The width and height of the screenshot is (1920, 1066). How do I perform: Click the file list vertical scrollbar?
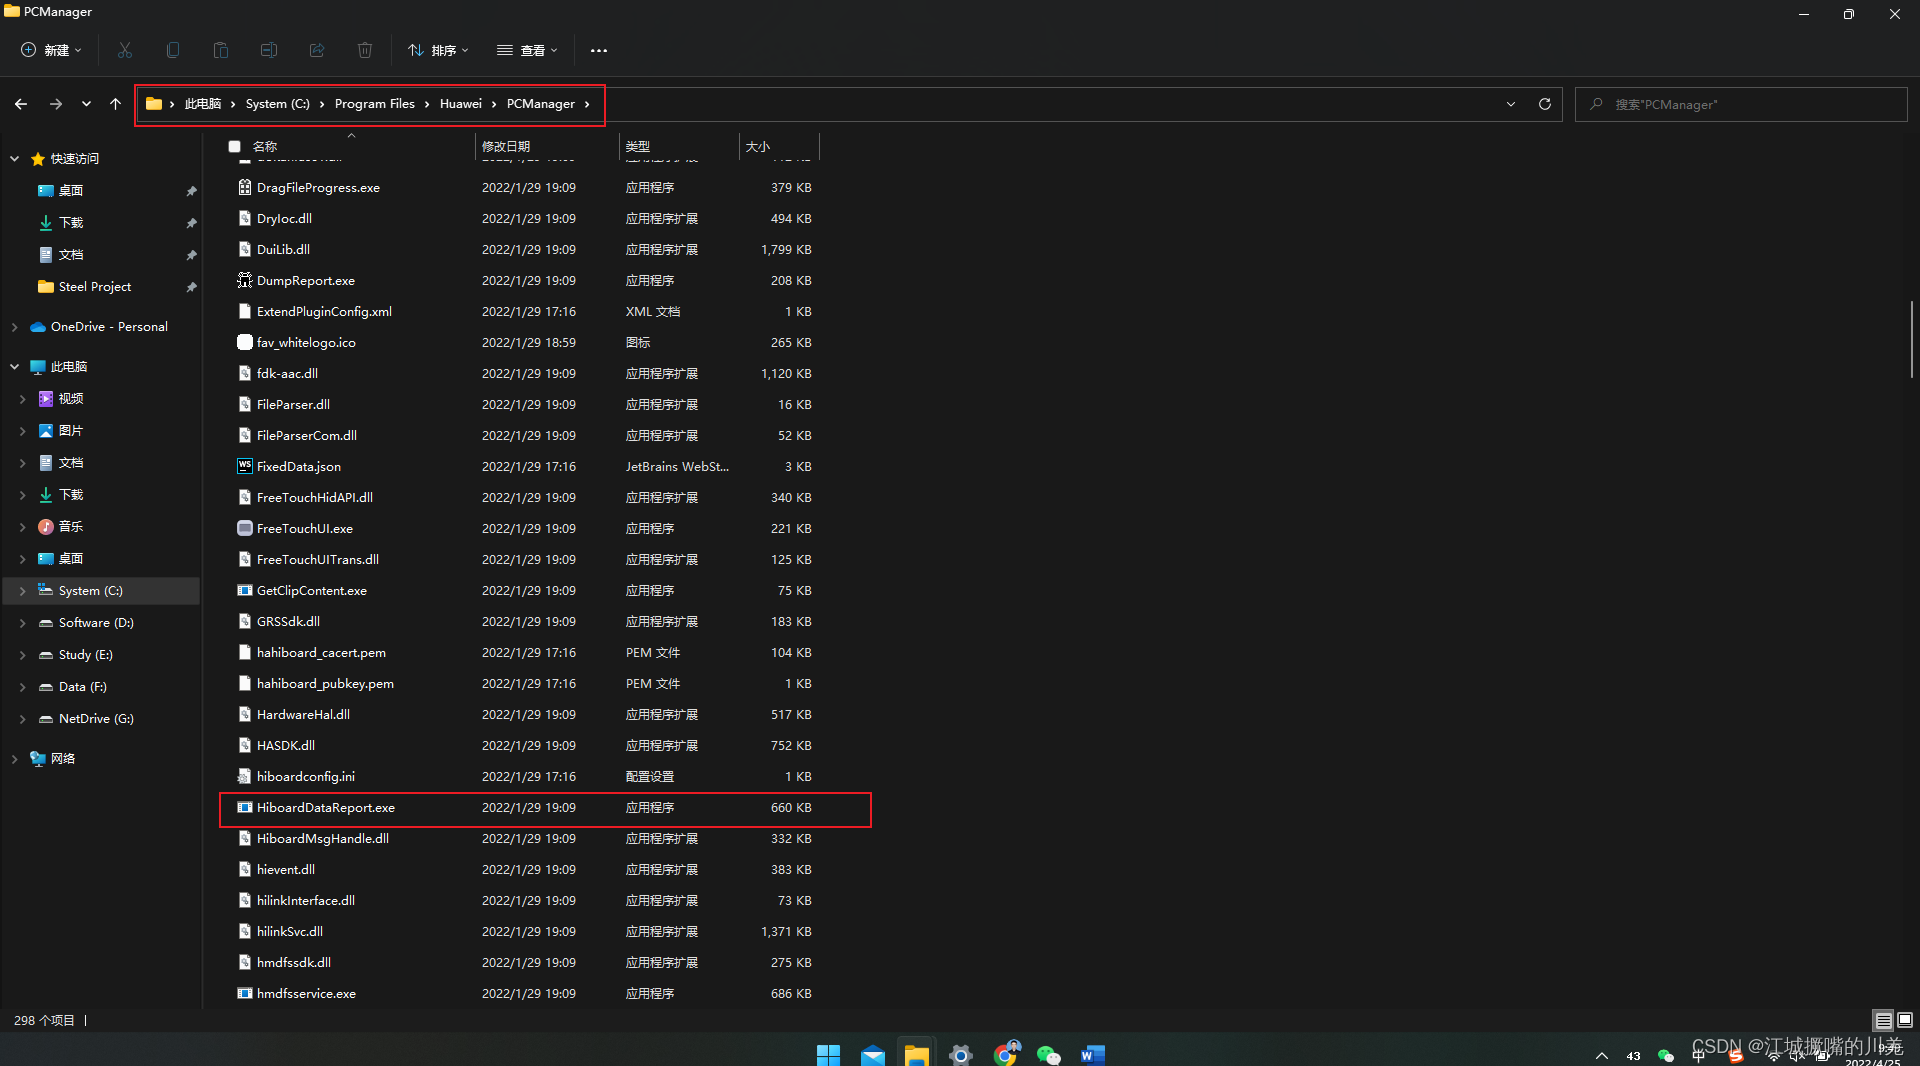pyautogui.click(x=1912, y=340)
